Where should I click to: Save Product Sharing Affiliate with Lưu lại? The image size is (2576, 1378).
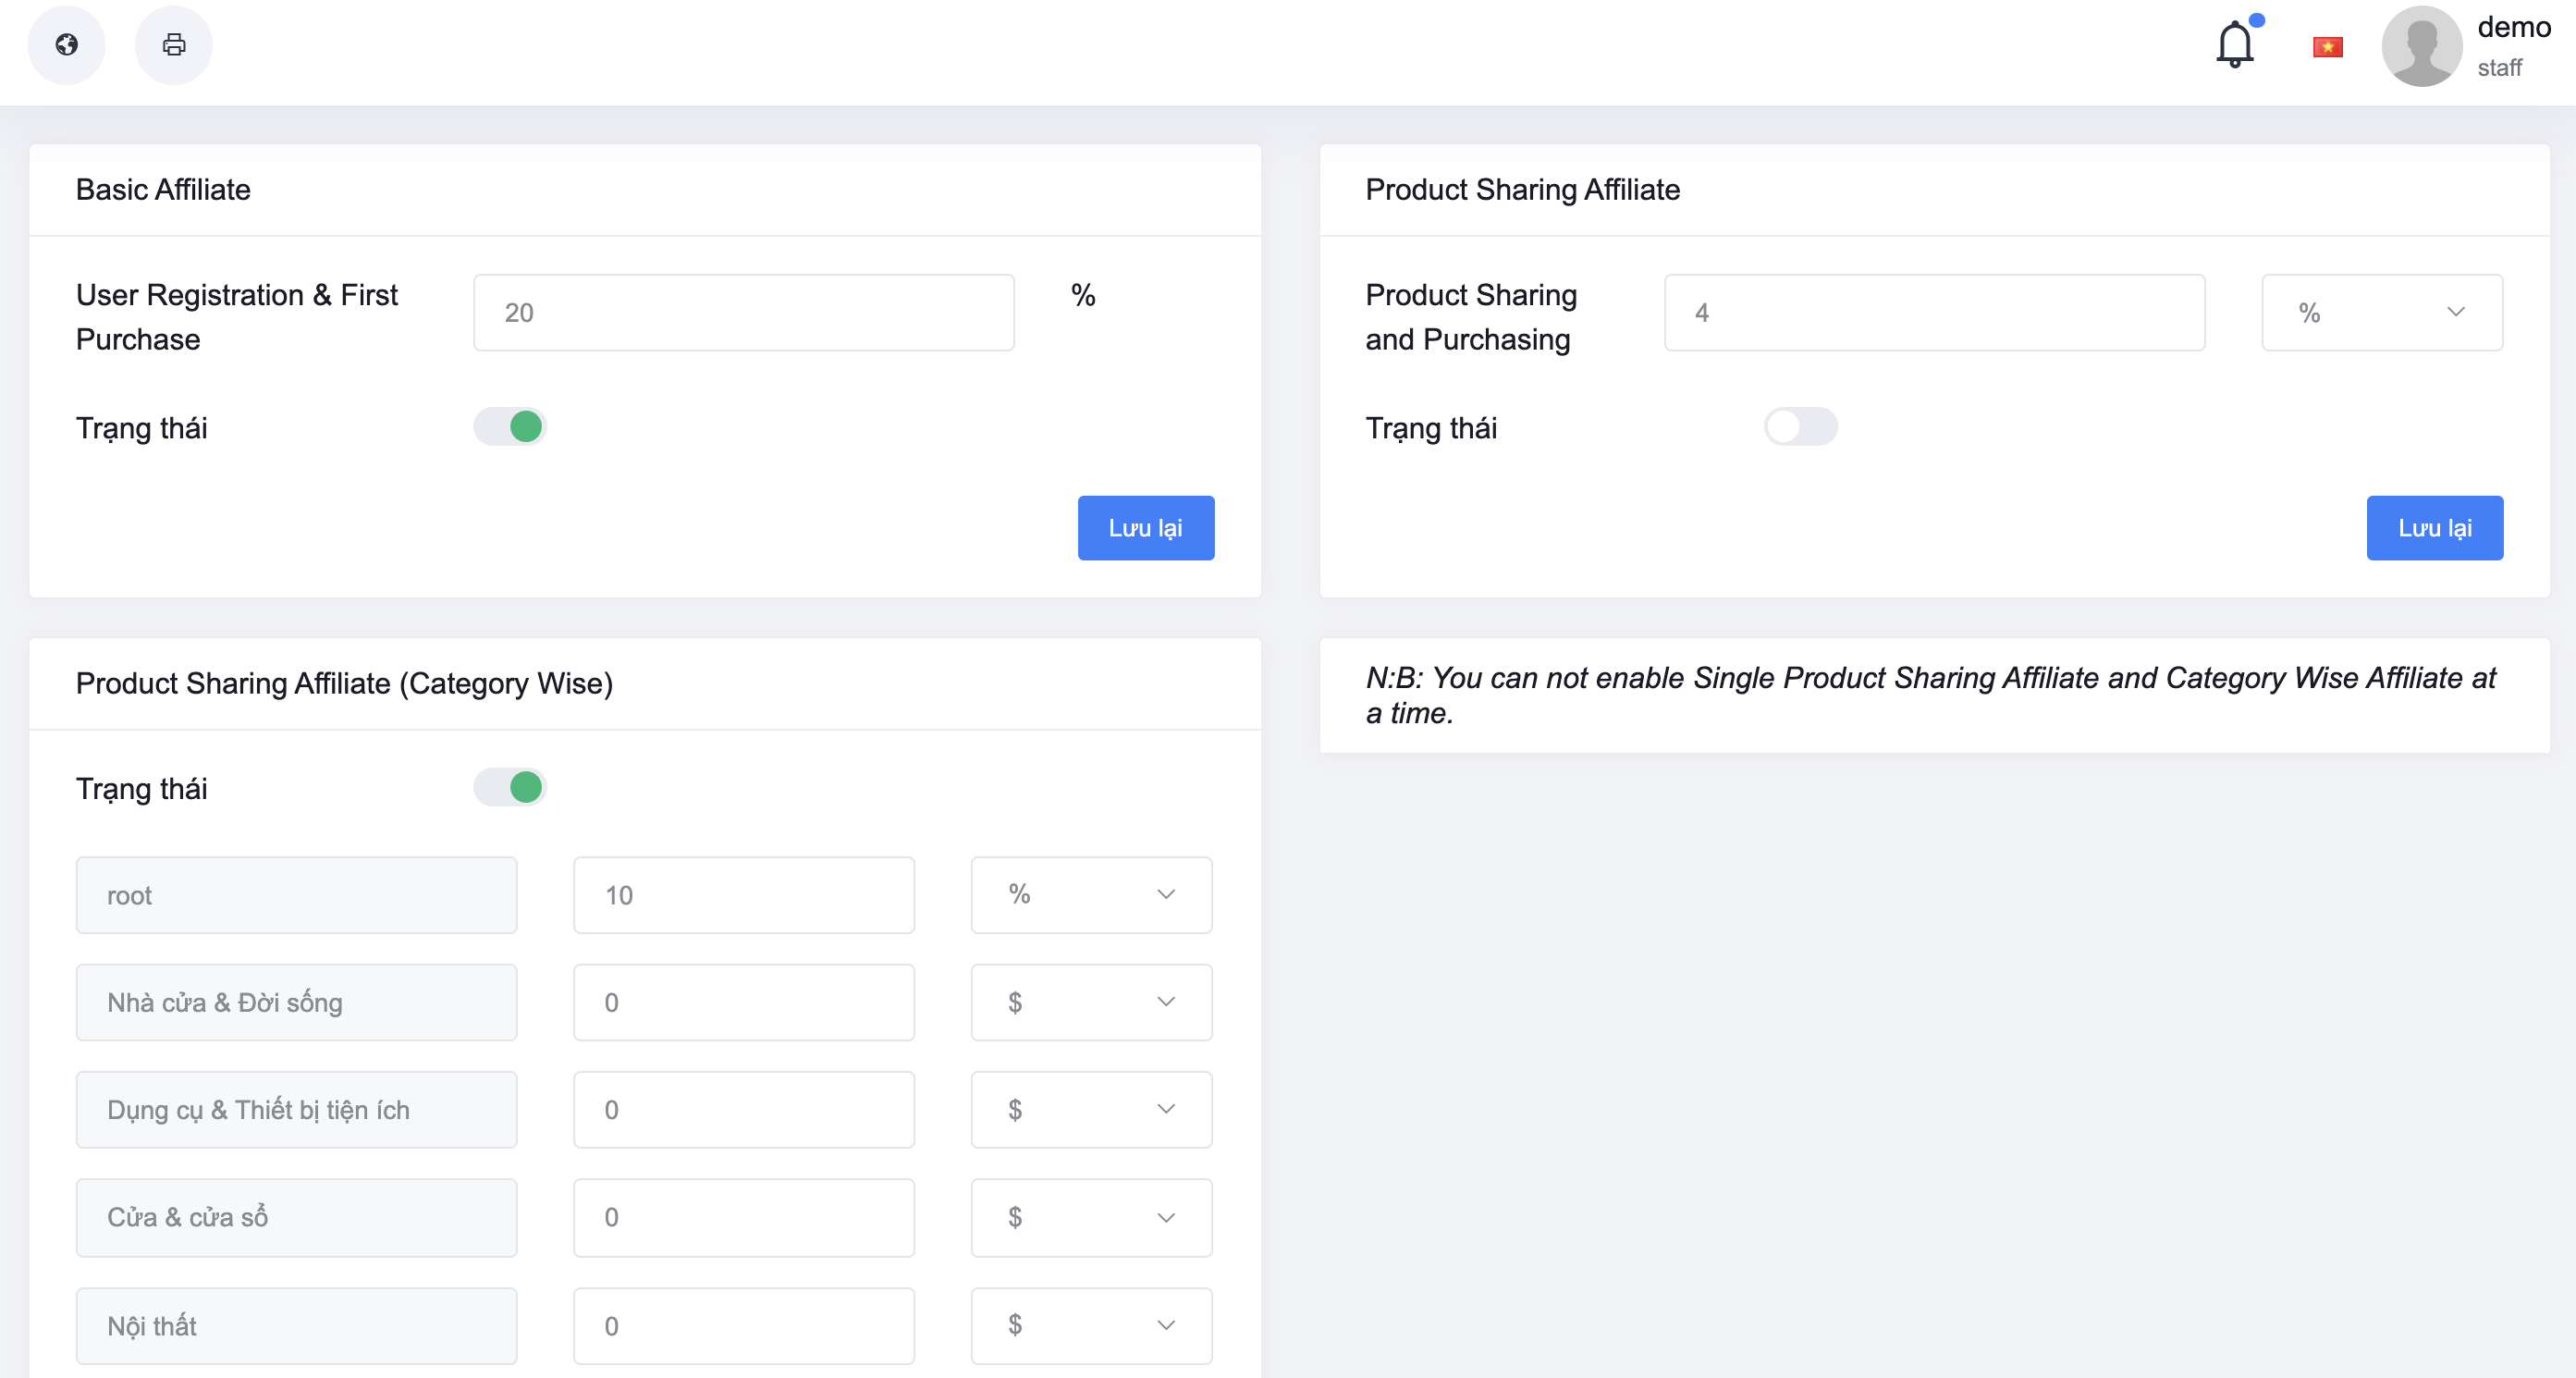(x=2435, y=528)
